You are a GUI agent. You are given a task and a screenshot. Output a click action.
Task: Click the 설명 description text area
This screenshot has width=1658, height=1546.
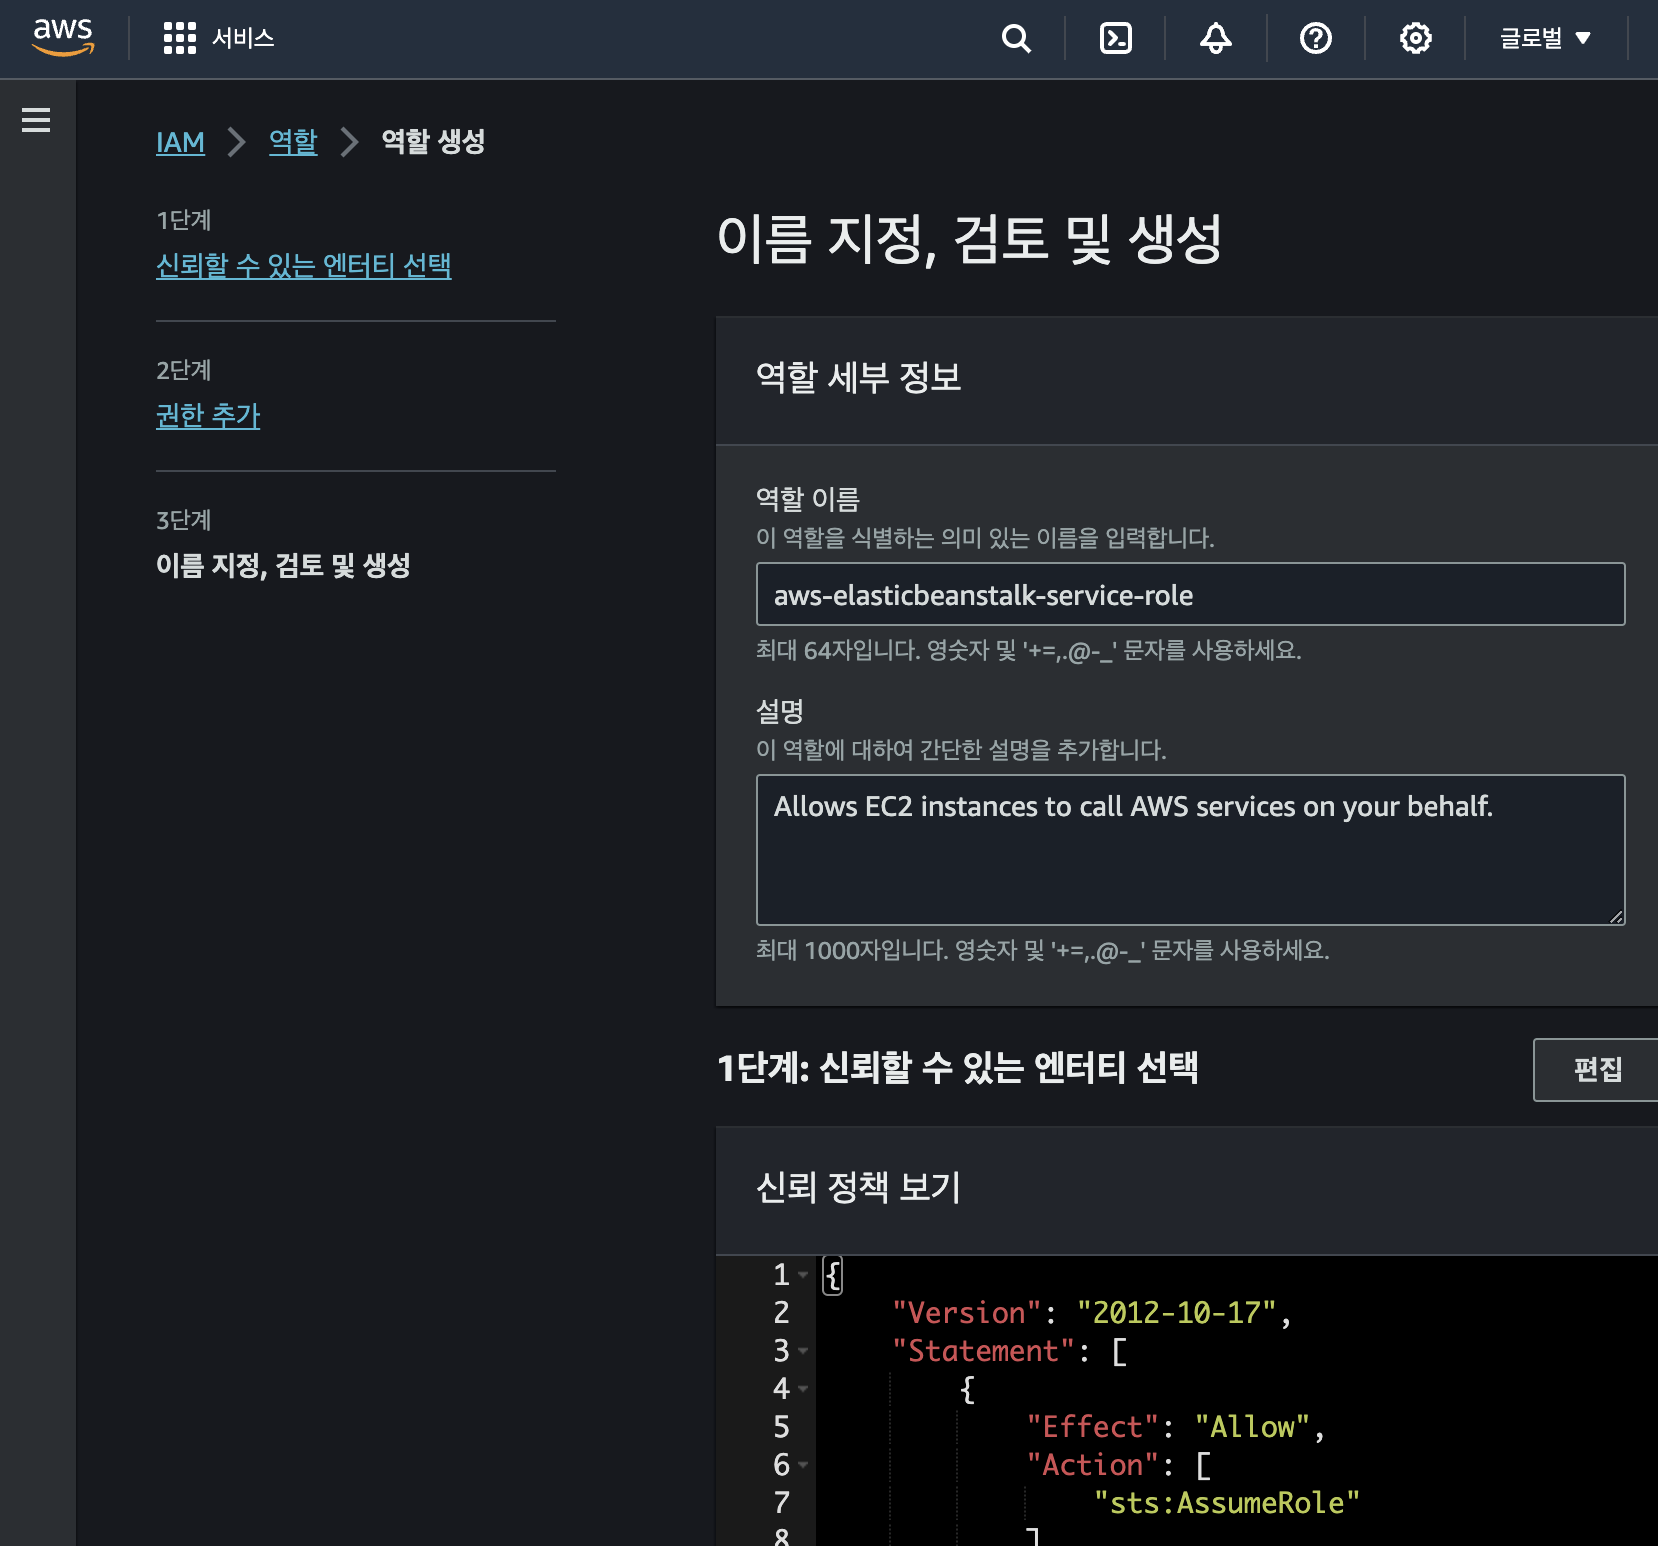1190,850
